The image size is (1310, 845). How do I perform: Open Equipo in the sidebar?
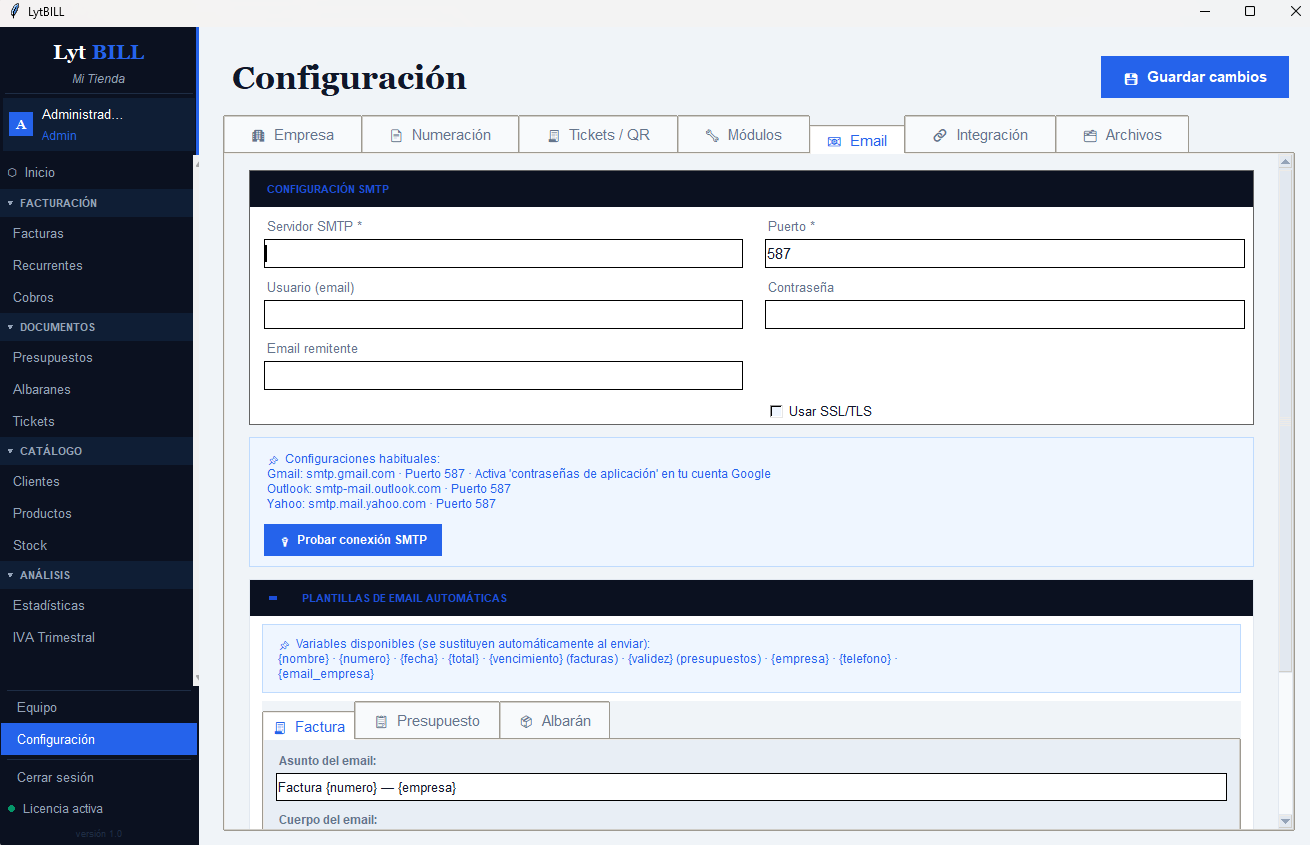98,707
